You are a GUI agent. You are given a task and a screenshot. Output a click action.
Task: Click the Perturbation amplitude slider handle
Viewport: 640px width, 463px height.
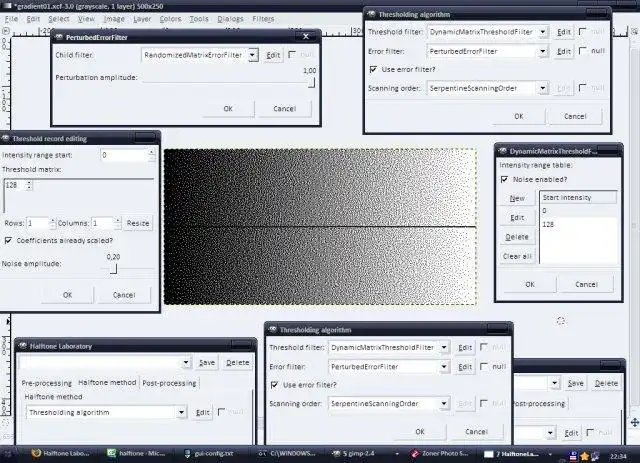[312, 83]
